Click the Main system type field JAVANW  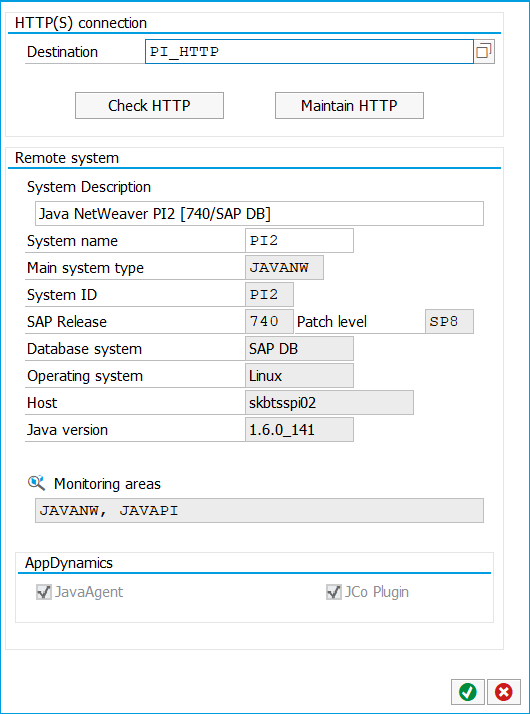[285, 267]
